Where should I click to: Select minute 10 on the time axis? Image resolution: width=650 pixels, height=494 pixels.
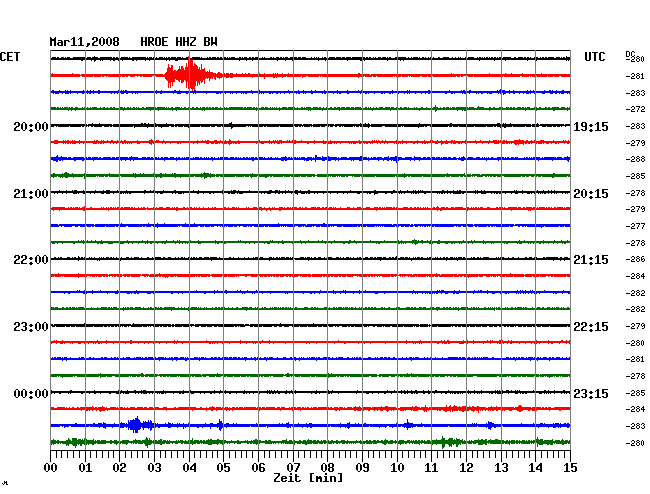(397, 468)
